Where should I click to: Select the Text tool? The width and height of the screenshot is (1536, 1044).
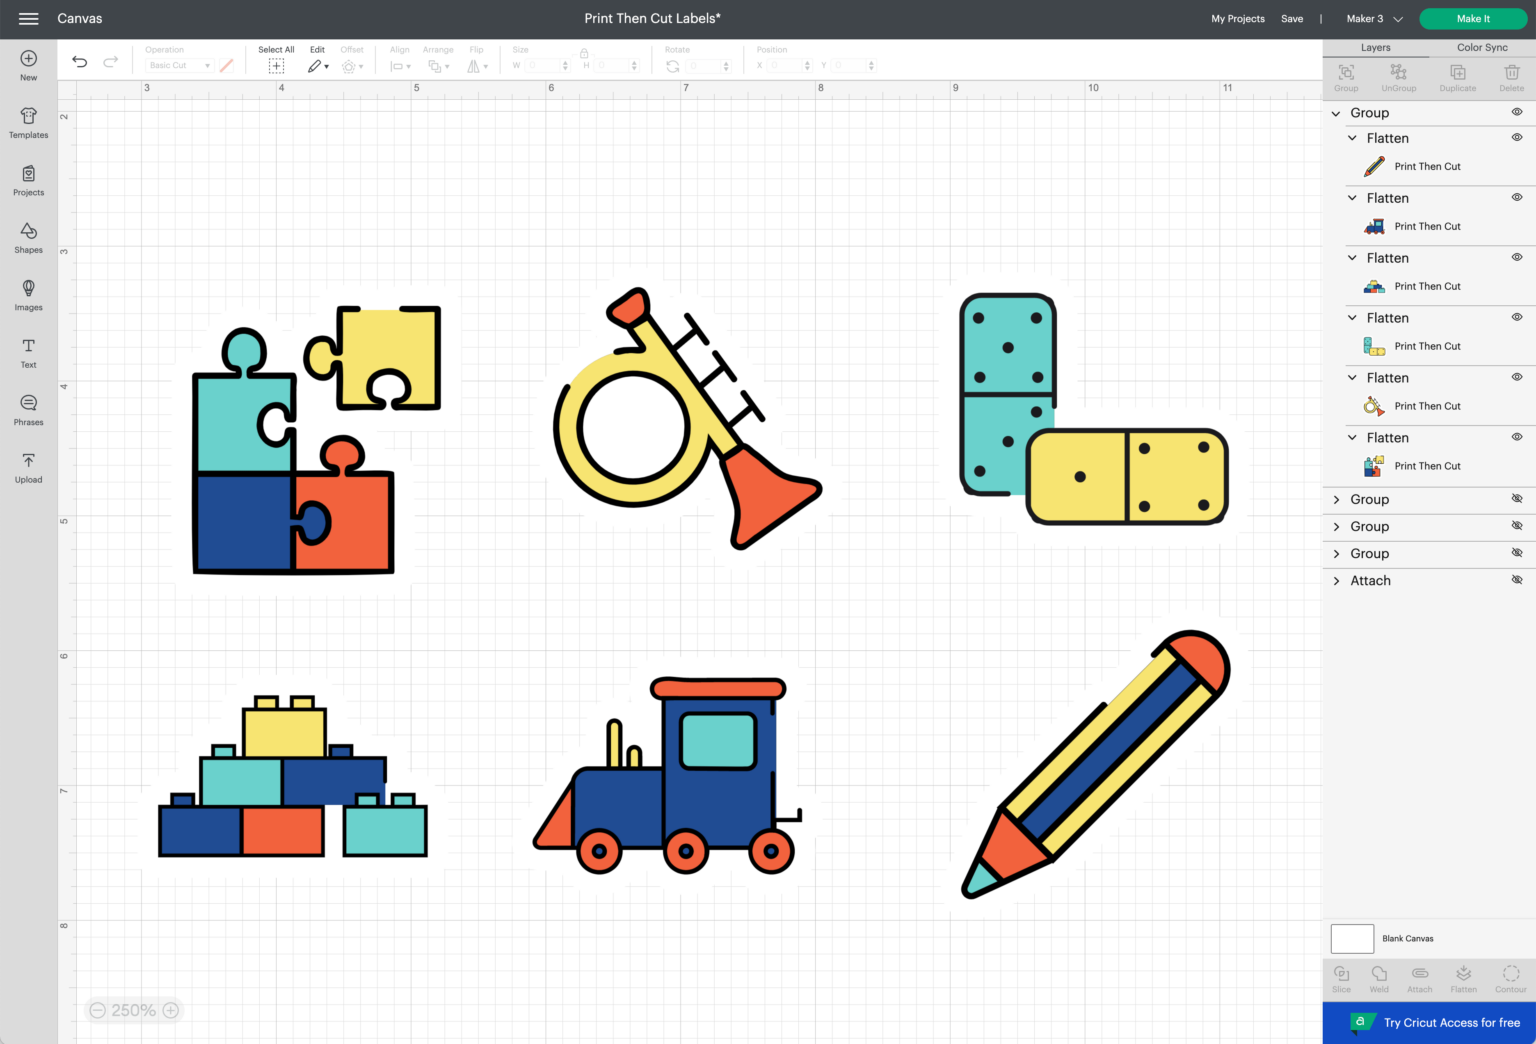(x=28, y=351)
